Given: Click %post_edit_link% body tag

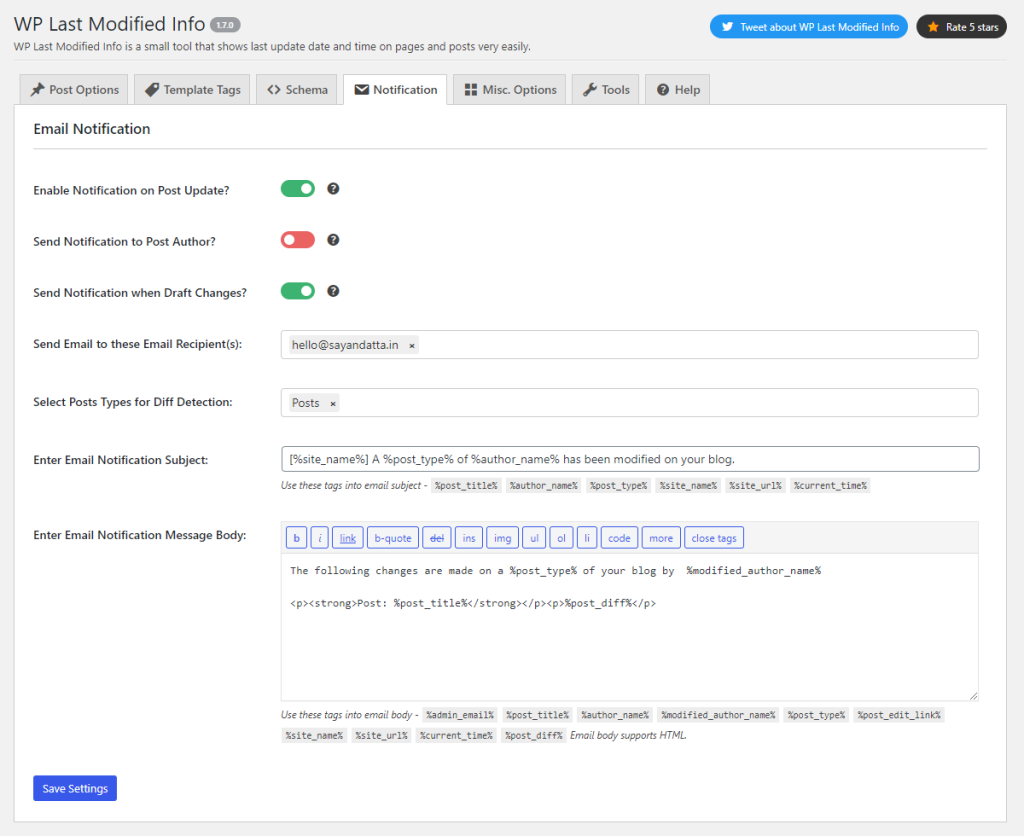Looking at the screenshot, I should click(x=899, y=715).
